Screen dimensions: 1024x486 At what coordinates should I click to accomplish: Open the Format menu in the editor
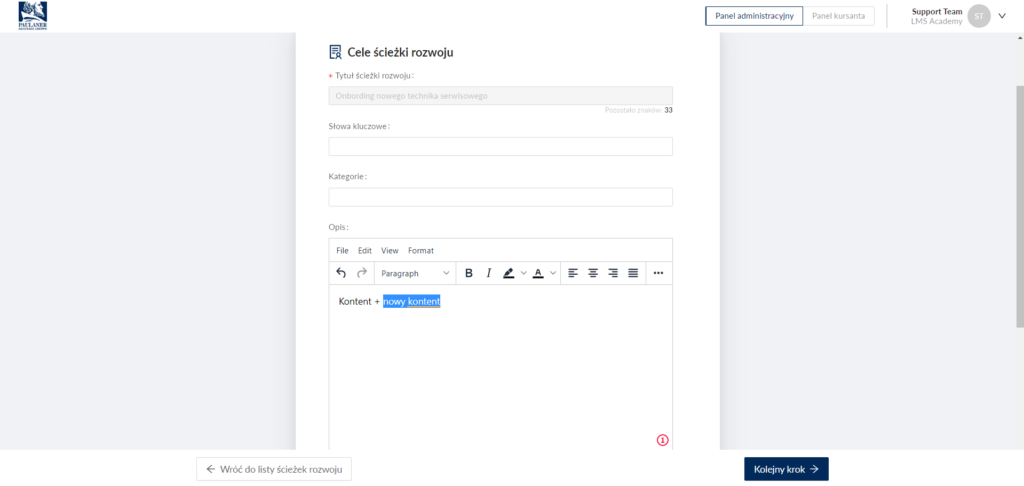pyautogui.click(x=421, y=250)
